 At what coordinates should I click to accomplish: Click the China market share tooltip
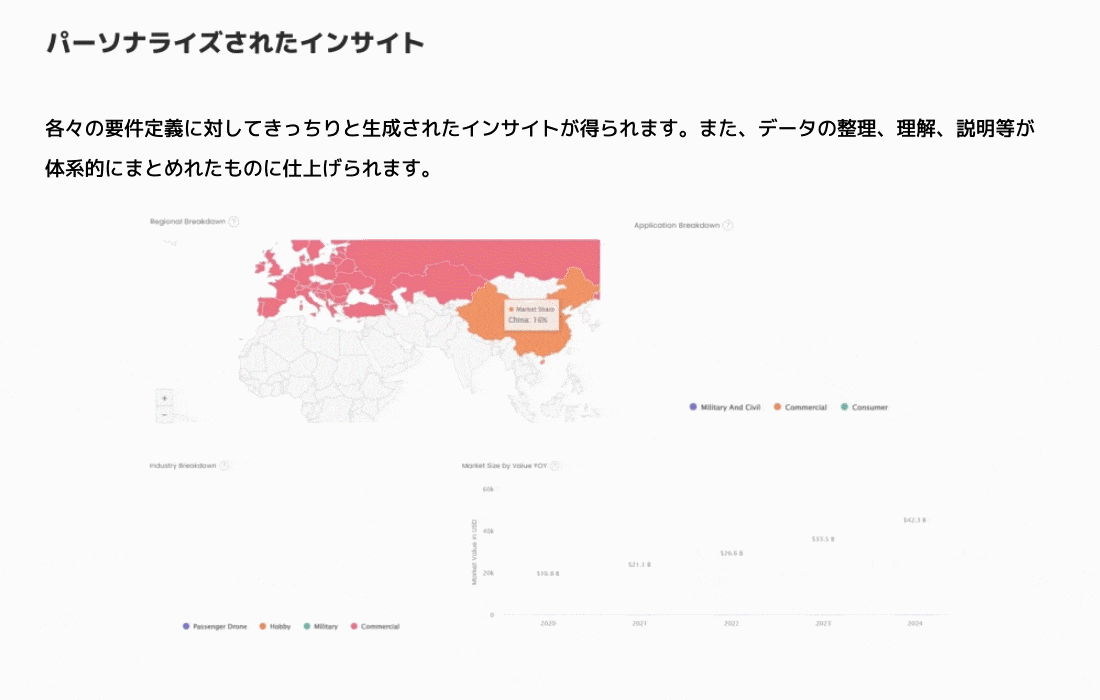[x=532, y=314]
